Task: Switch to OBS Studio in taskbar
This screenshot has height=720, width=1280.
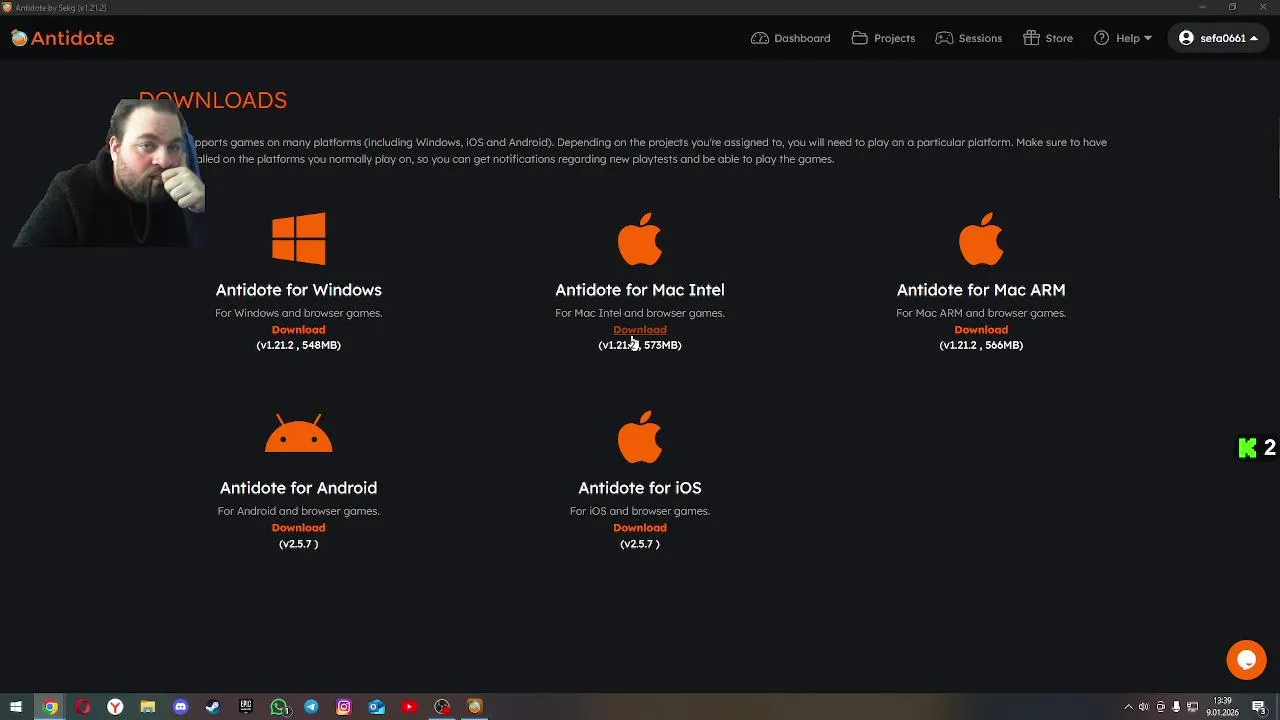Action: [x=442, y=707]
